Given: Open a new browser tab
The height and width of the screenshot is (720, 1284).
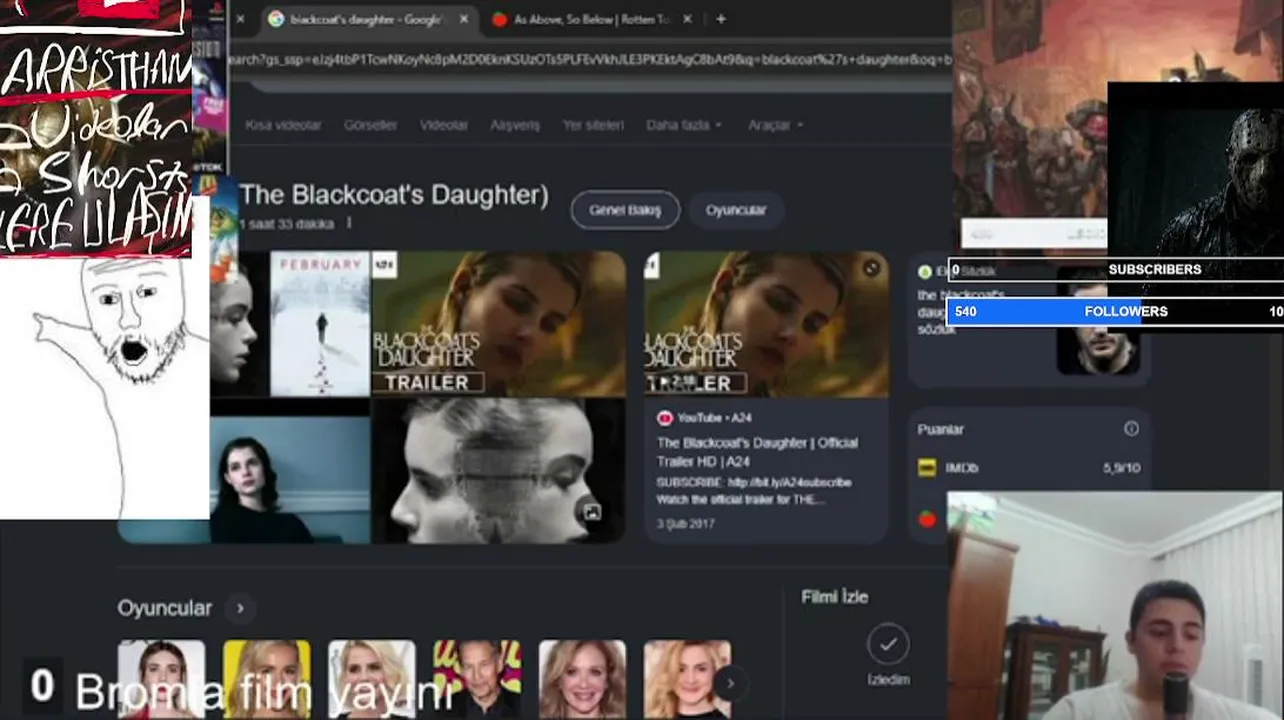Looking at the screenshot, I should (721, 19).
